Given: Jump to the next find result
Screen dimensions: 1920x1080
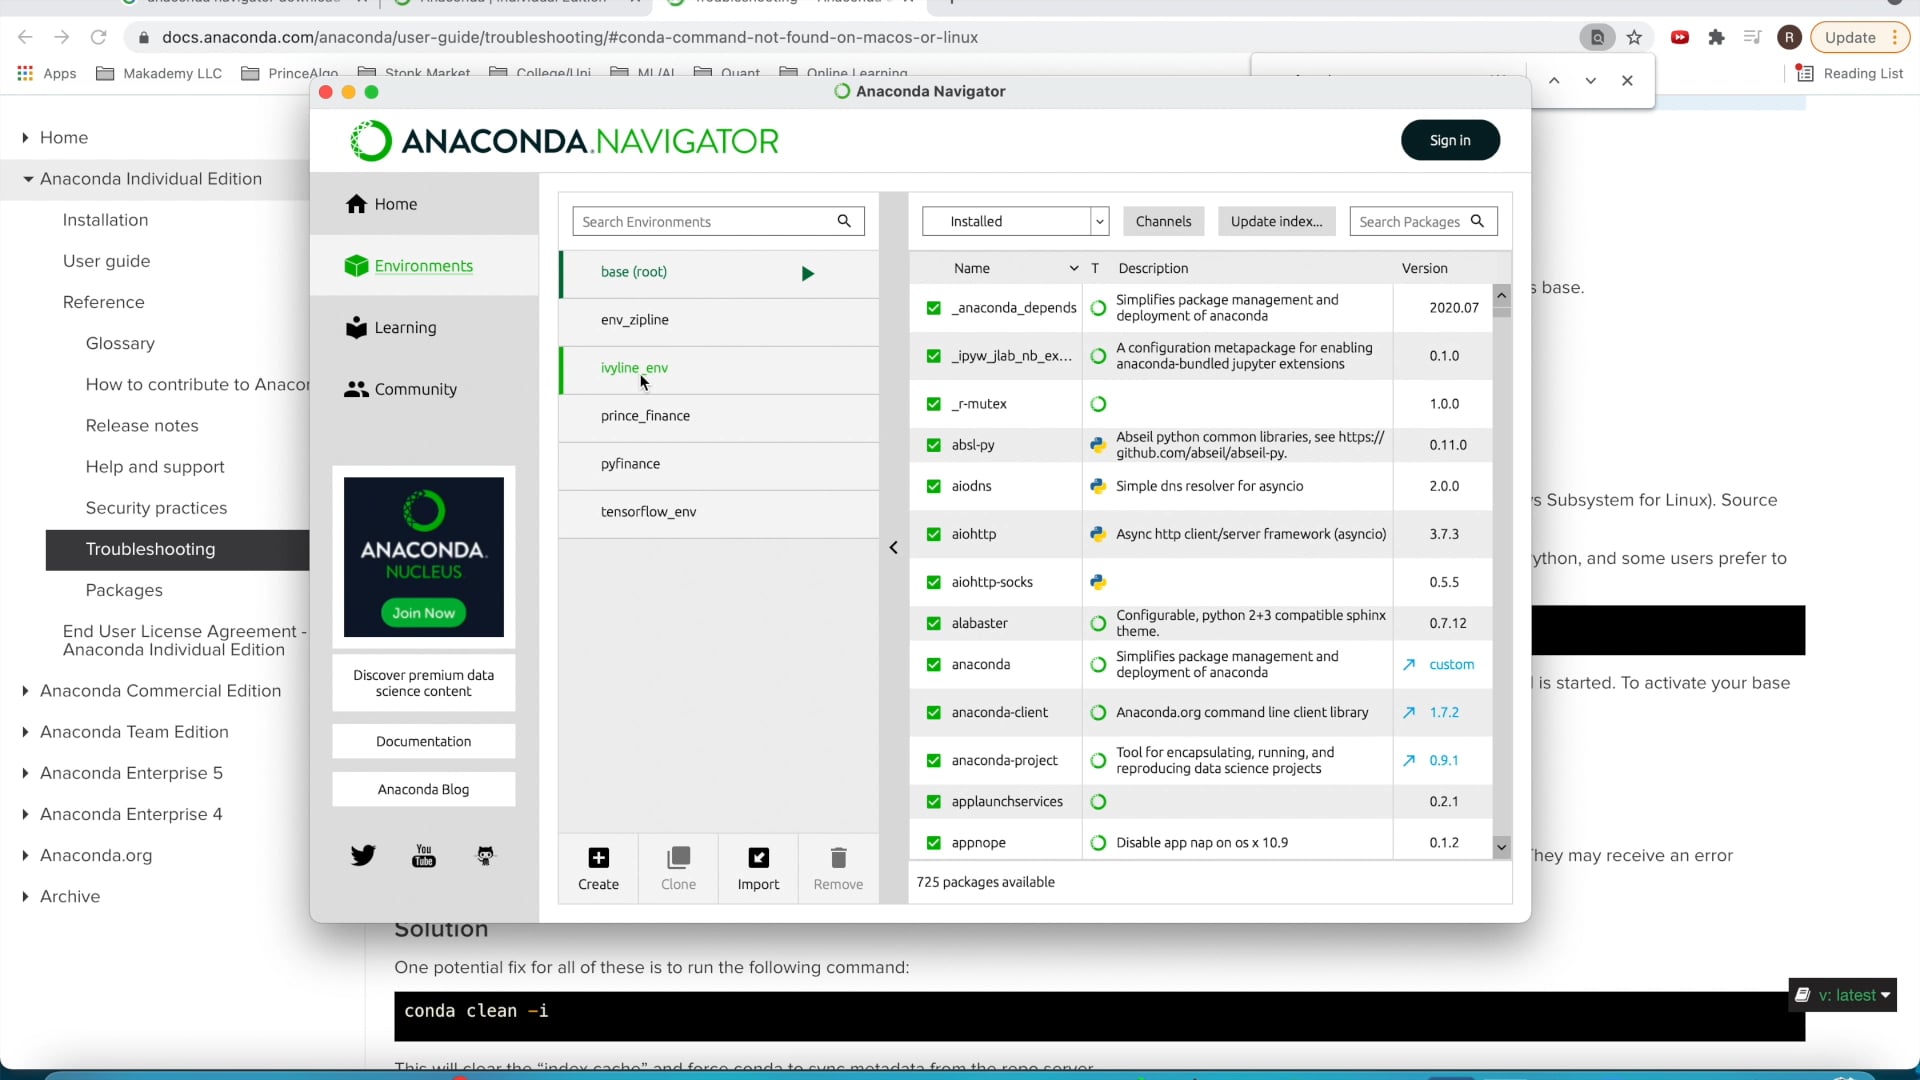Looking at the screenshot, I should (x=1590, y=80).
